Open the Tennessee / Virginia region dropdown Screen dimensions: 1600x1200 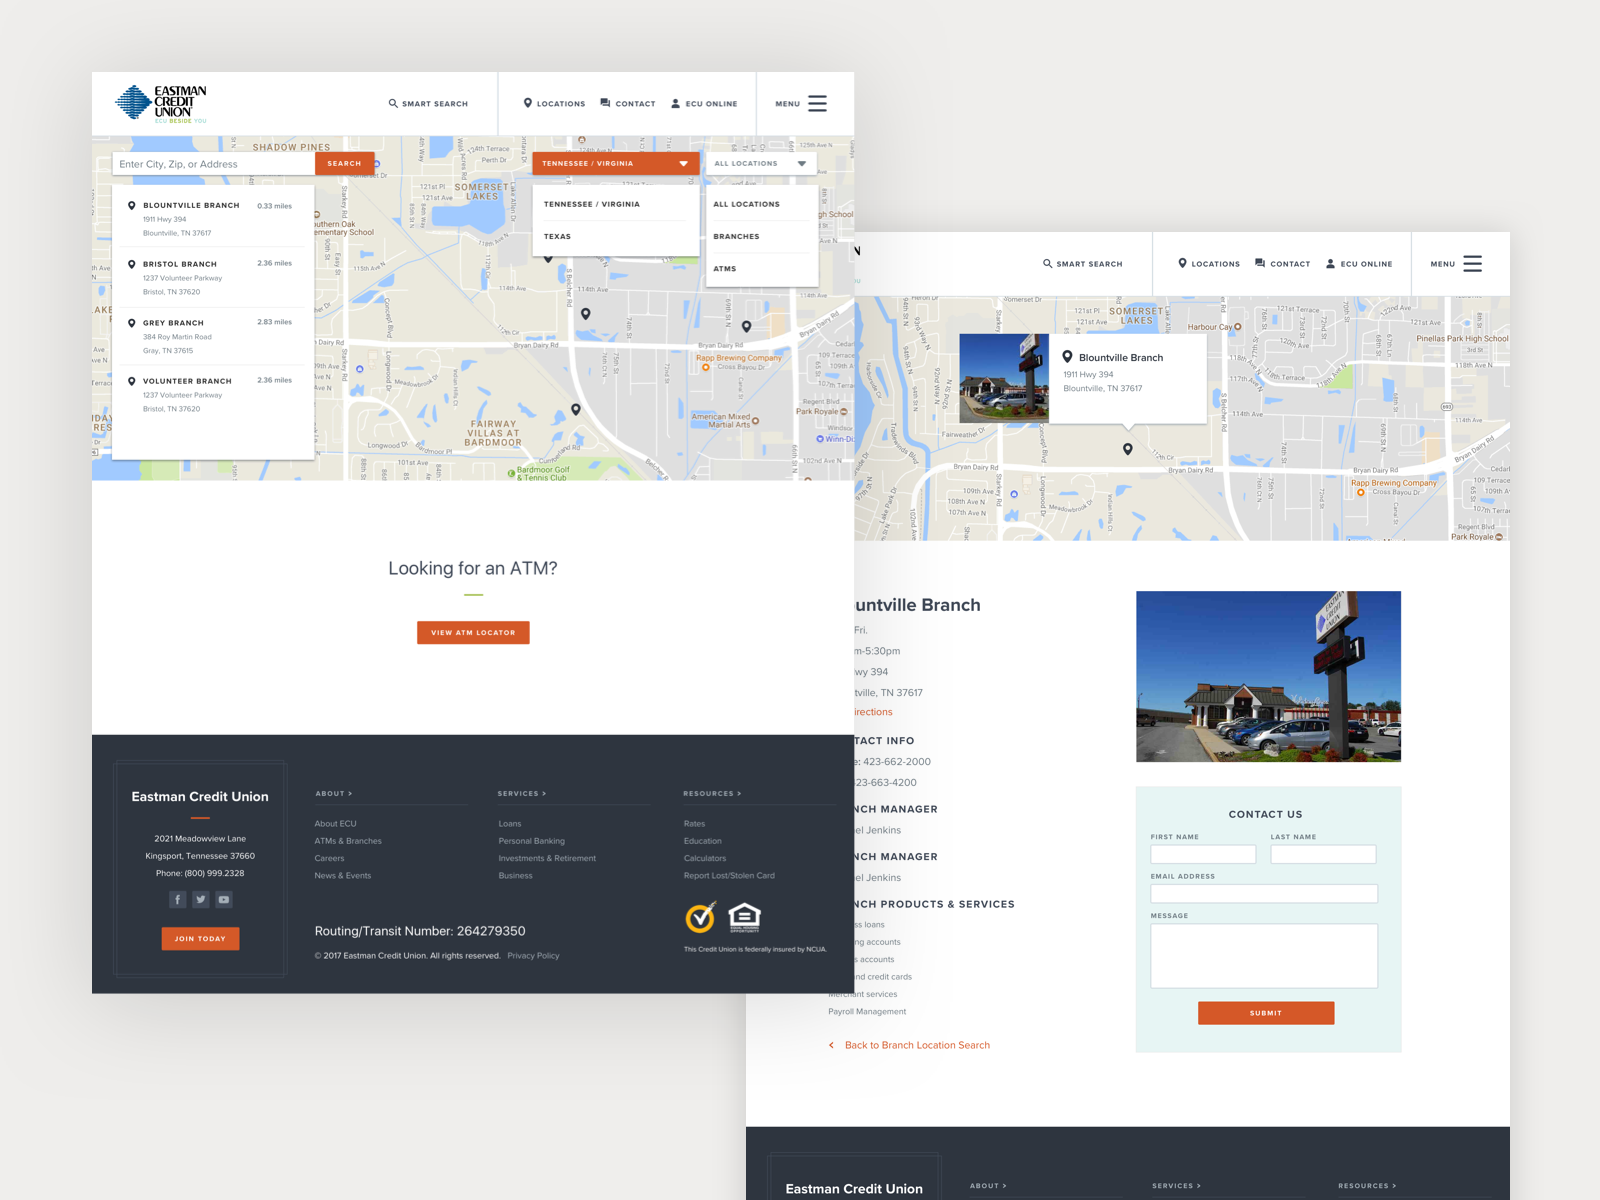pos(614,163)
